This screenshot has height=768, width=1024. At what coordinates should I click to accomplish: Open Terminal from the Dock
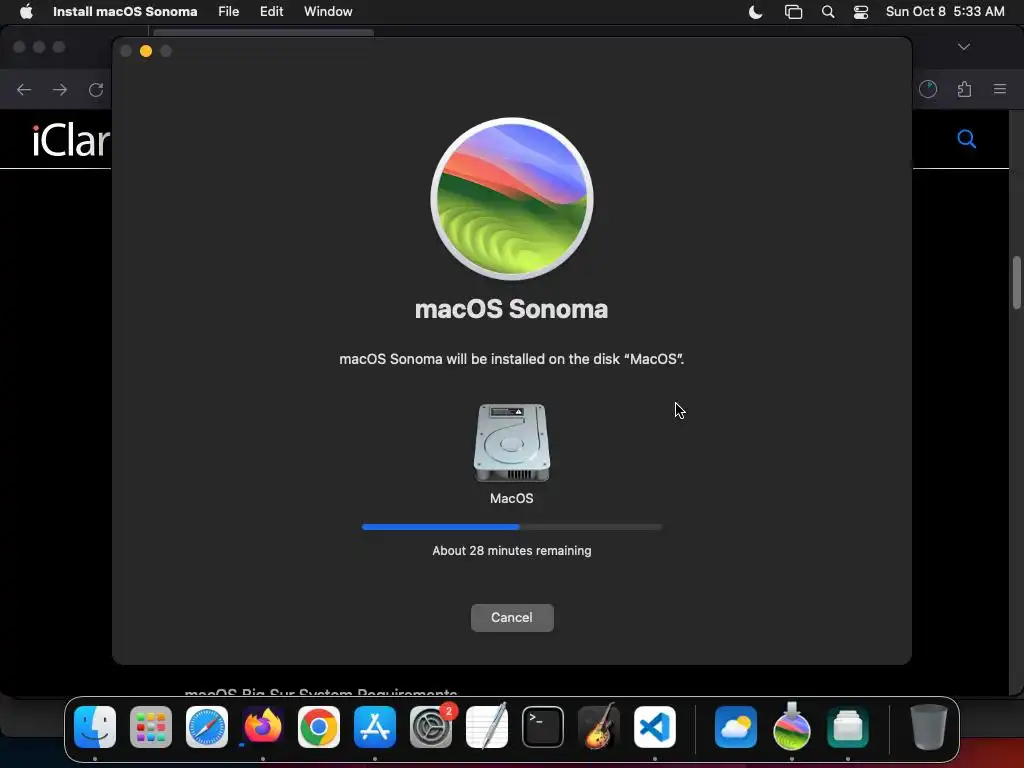543,727
